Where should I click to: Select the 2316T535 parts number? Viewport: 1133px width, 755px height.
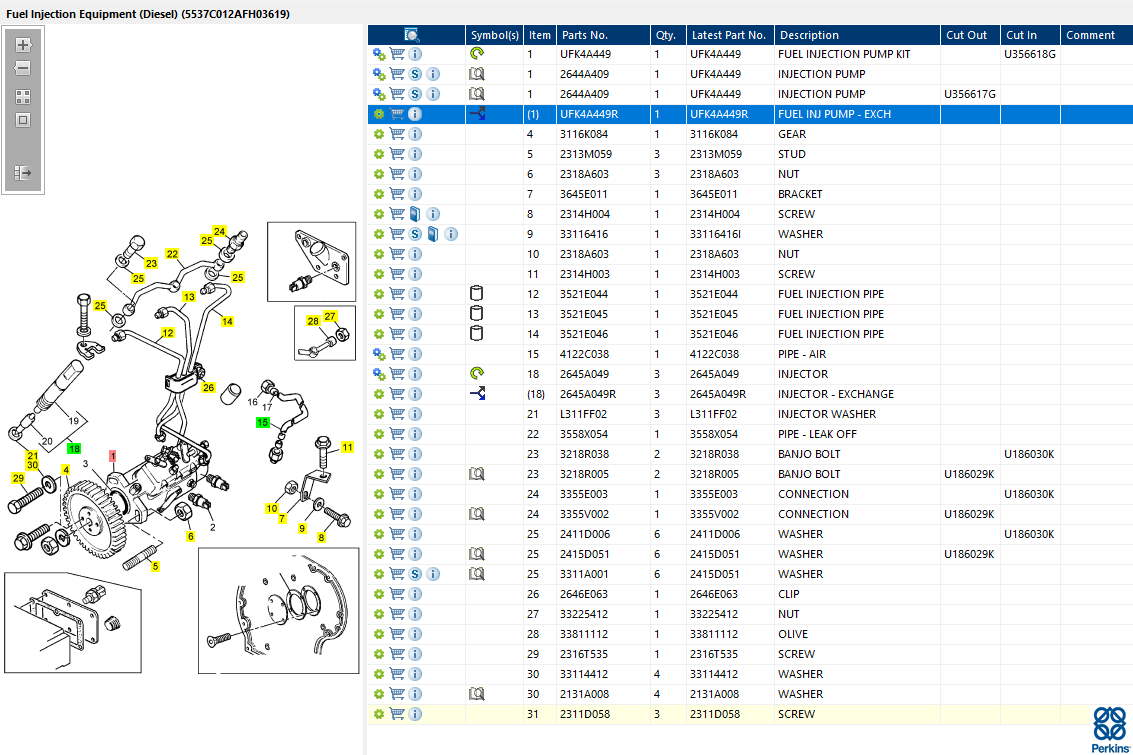pyautogui.click(x=584, y=654)
